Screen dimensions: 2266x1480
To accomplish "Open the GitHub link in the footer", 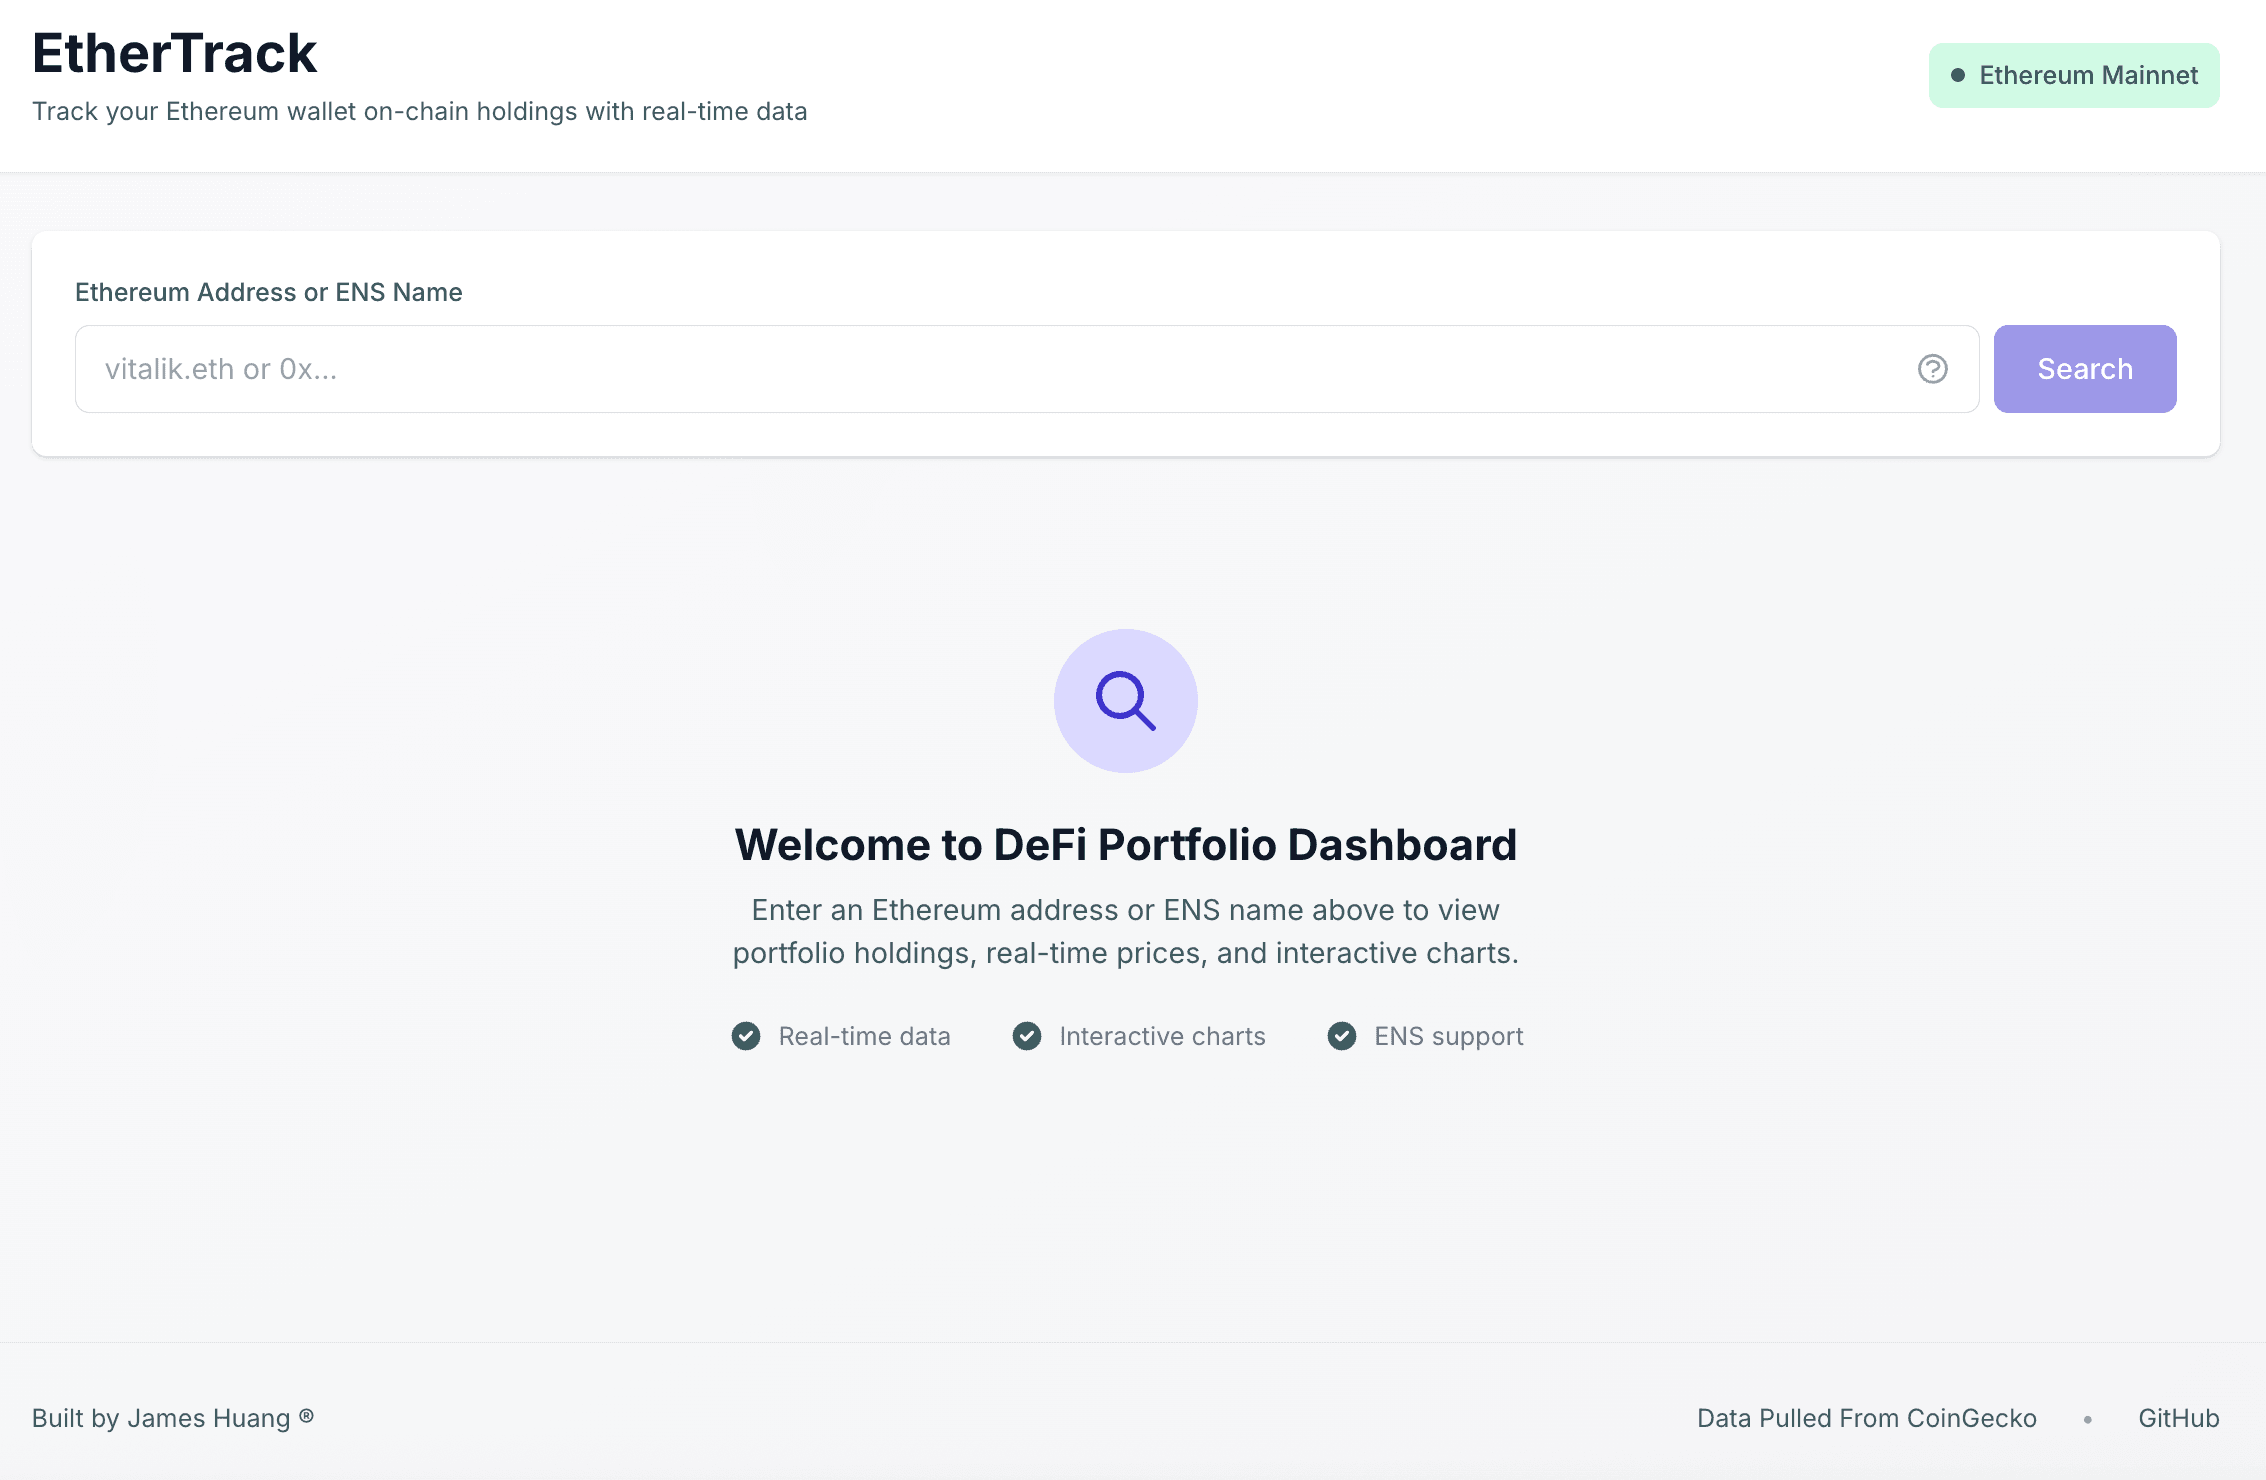I will pyautogui.click(x=2178, y=1418).
